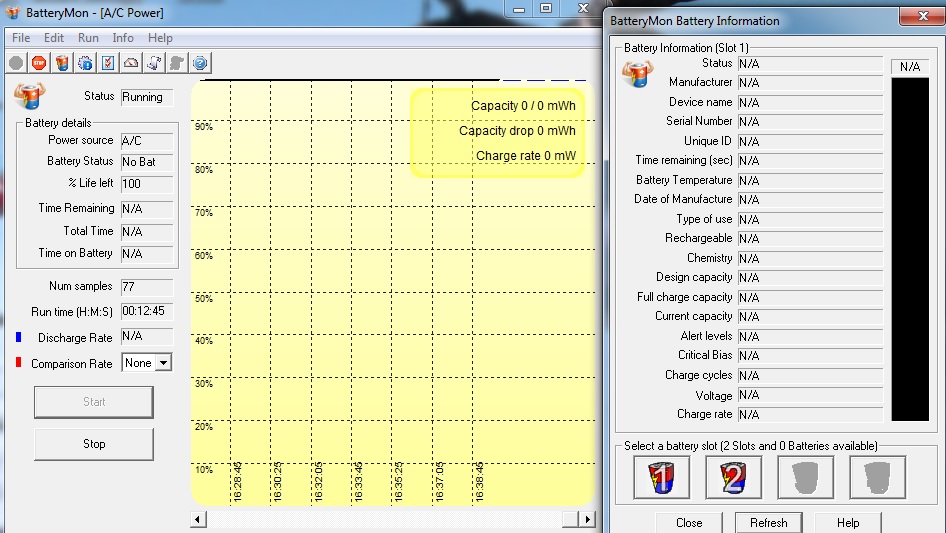This screenshot has width=946, height=533.
Task: Click the Stop button
Action: 94,444
